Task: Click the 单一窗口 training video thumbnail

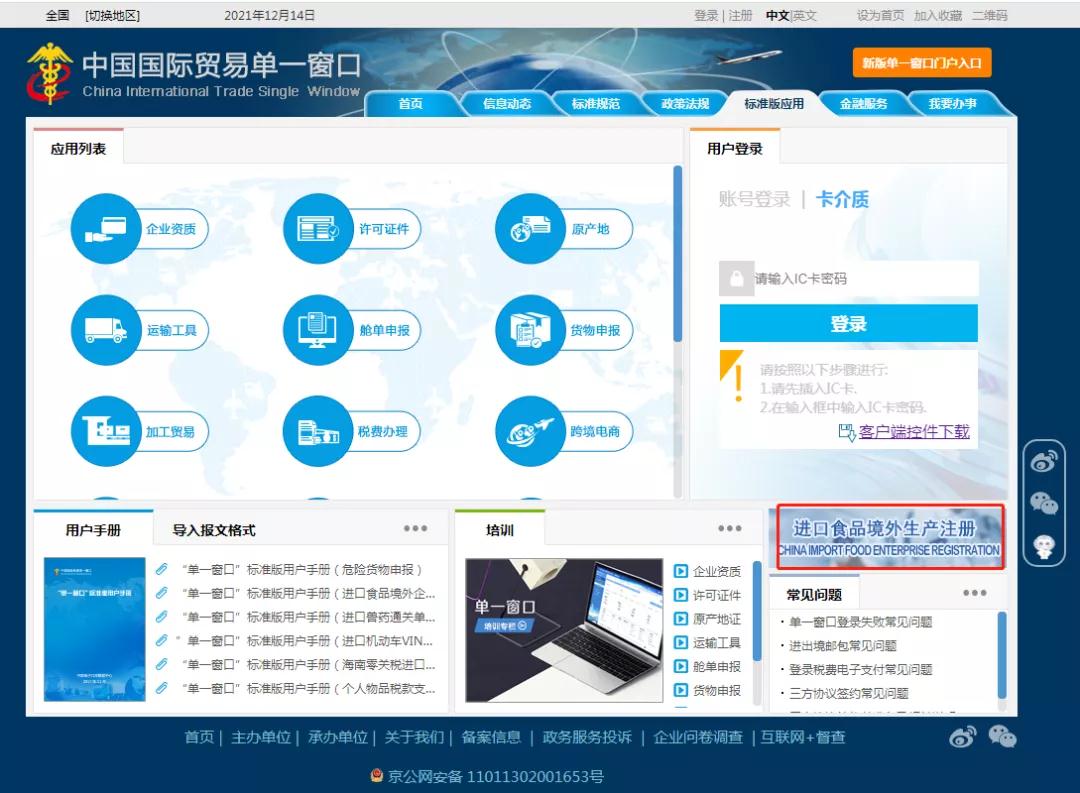Action: pyautogui.click(x=564, y=630)
